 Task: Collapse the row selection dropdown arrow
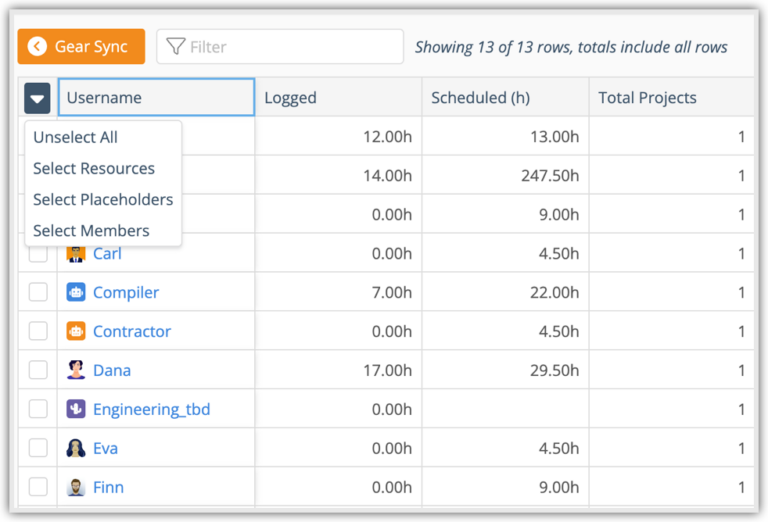(x=38, y=98)
